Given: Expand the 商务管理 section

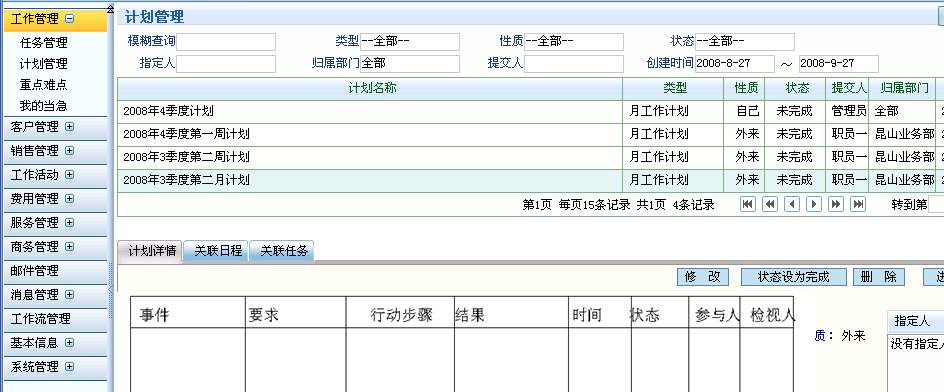Looking at the screenshot, I should [x=69, y=247].
